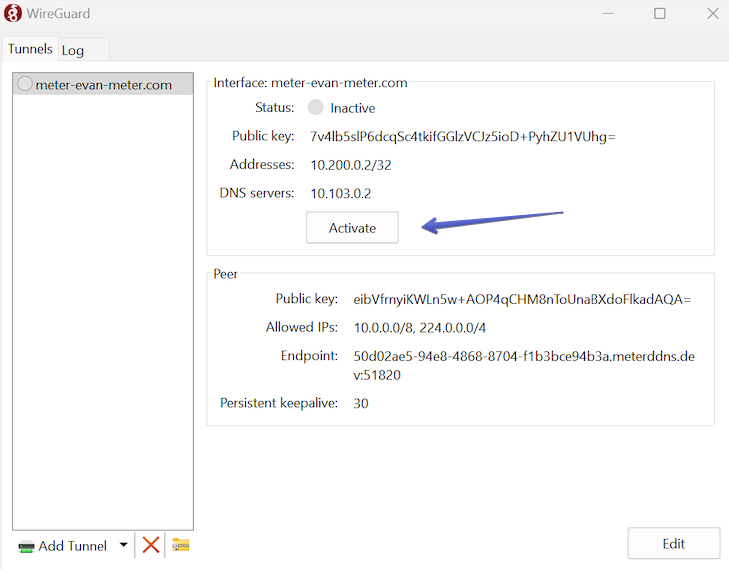The height and width of the screenshot is (569, 729).
Task: Minimize the WireGuard window
Action: (606, 14)
